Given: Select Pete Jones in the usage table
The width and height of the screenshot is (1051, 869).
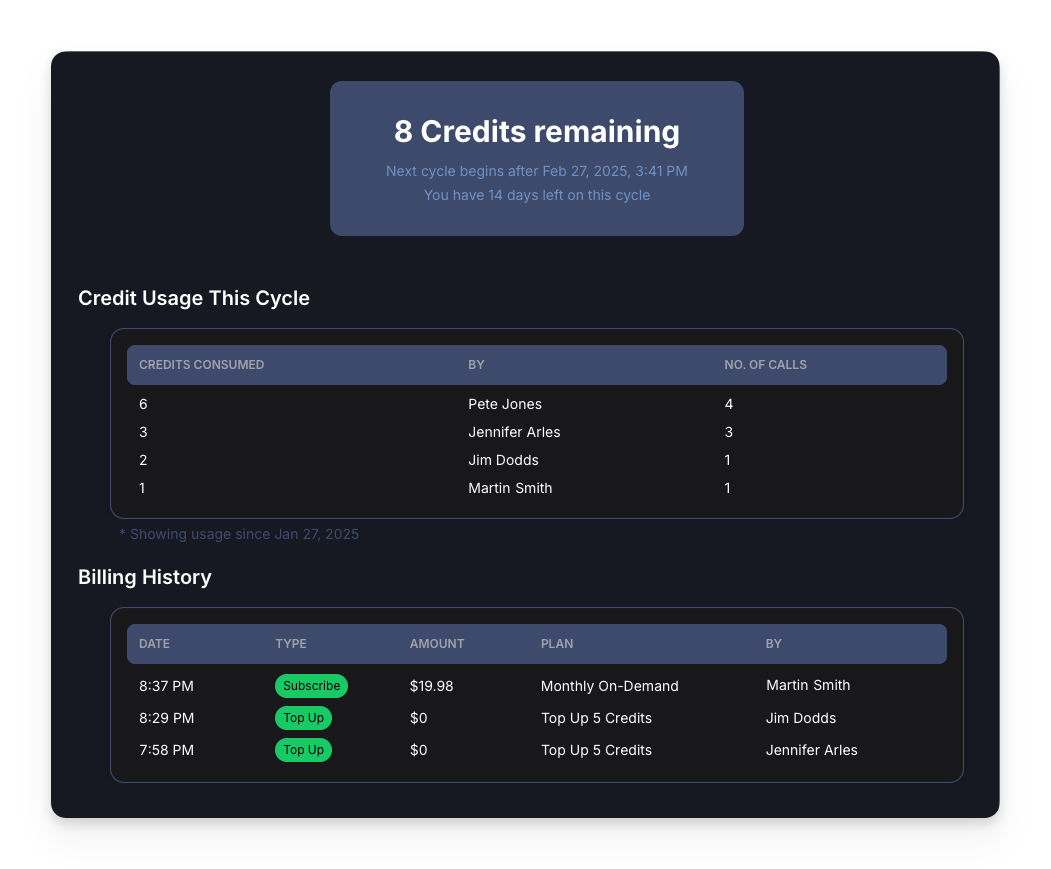Looking at the screenshot, I should (x=504, y=404).
